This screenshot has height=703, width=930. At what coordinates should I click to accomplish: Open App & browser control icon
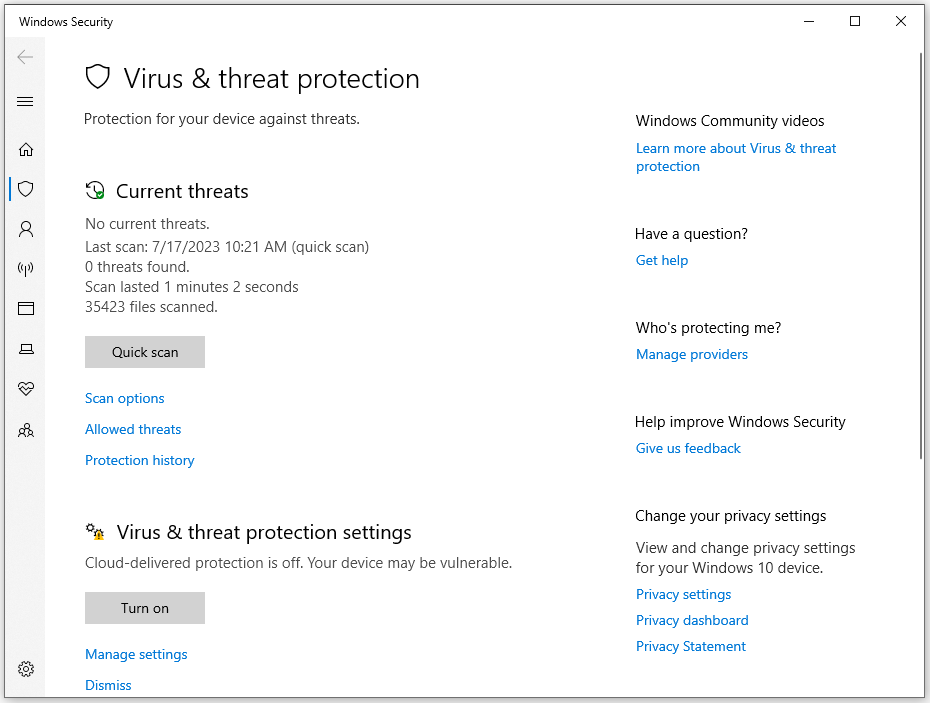(x=26, y=308)
